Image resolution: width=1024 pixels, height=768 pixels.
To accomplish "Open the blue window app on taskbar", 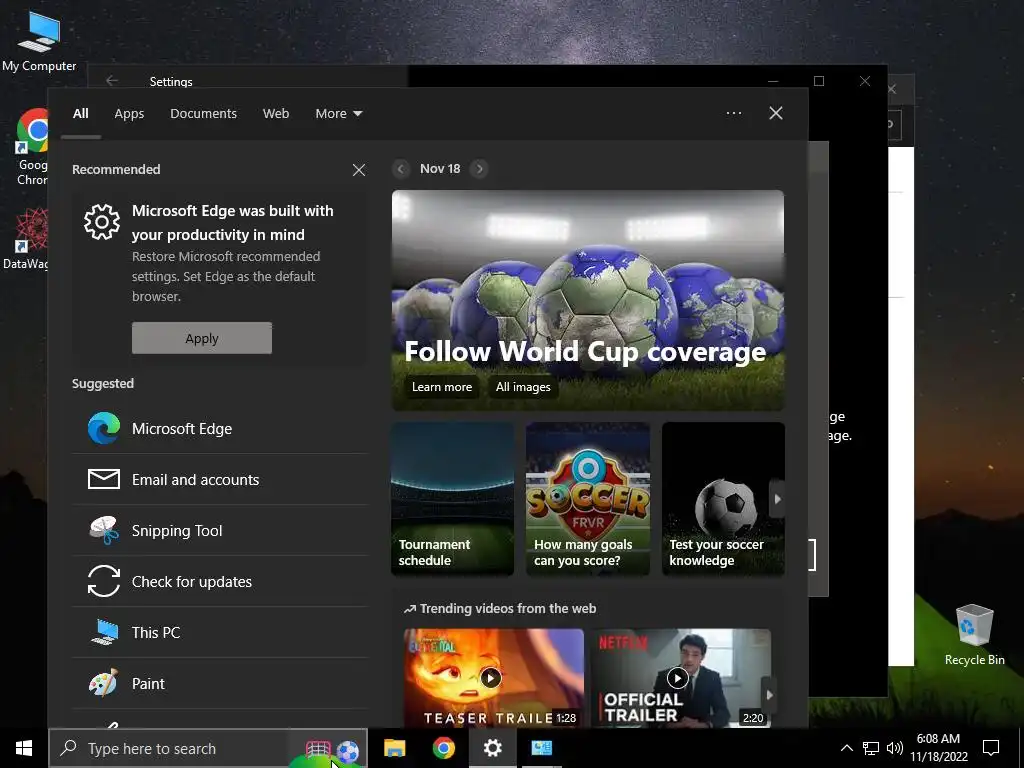I will (541, 748).
